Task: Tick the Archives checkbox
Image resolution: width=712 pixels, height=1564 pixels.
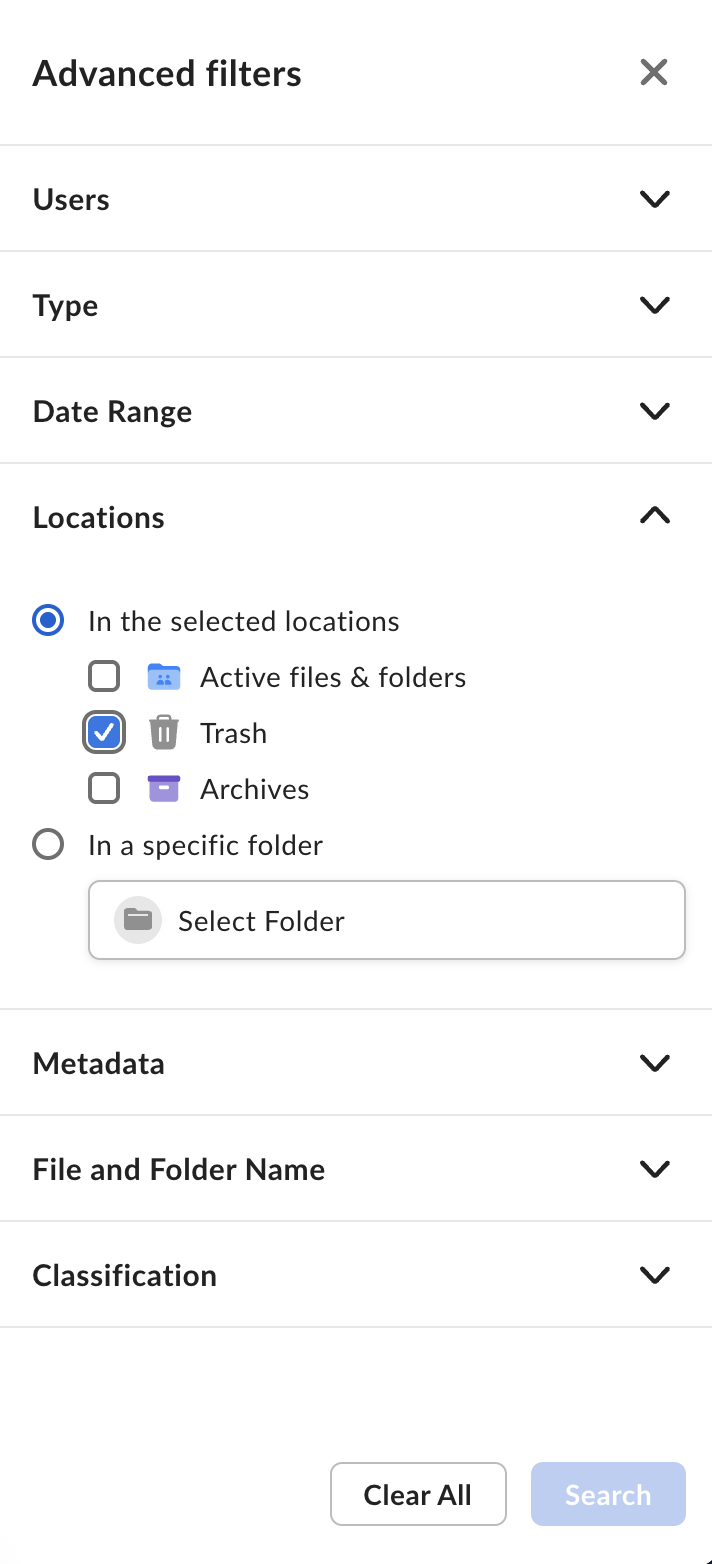Action: tap(104, 789)
